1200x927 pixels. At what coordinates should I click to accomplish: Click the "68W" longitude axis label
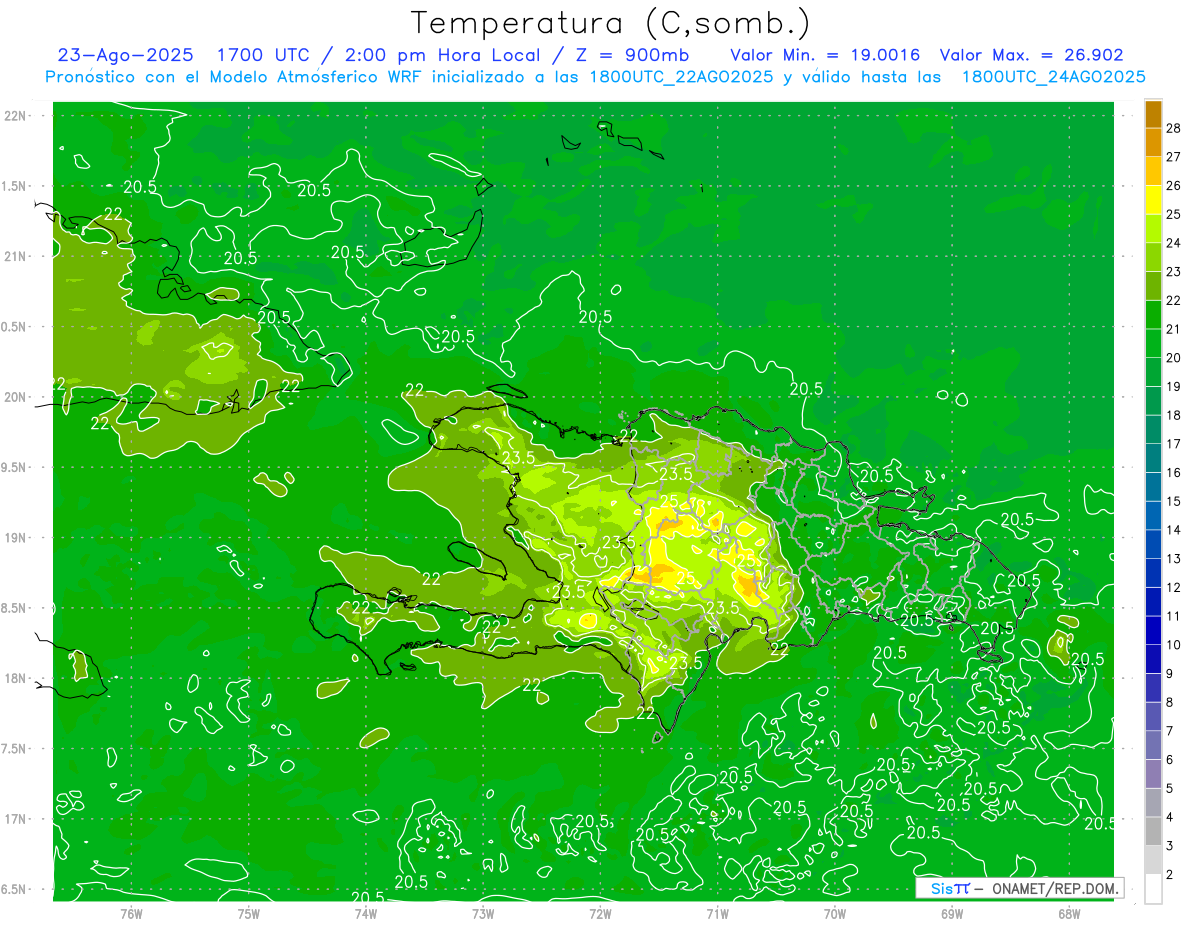(1069, 913)
